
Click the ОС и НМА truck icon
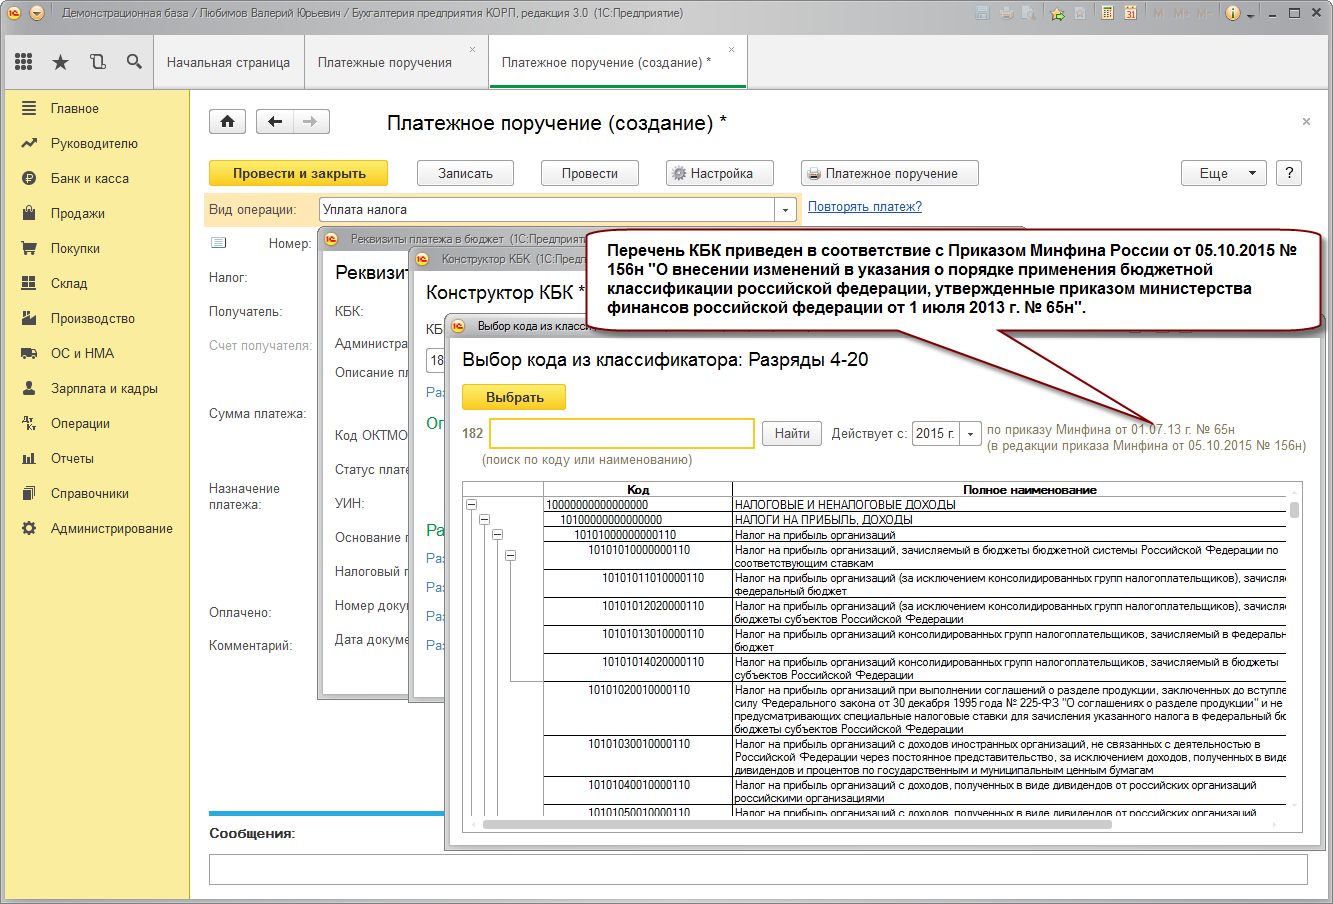29,353
